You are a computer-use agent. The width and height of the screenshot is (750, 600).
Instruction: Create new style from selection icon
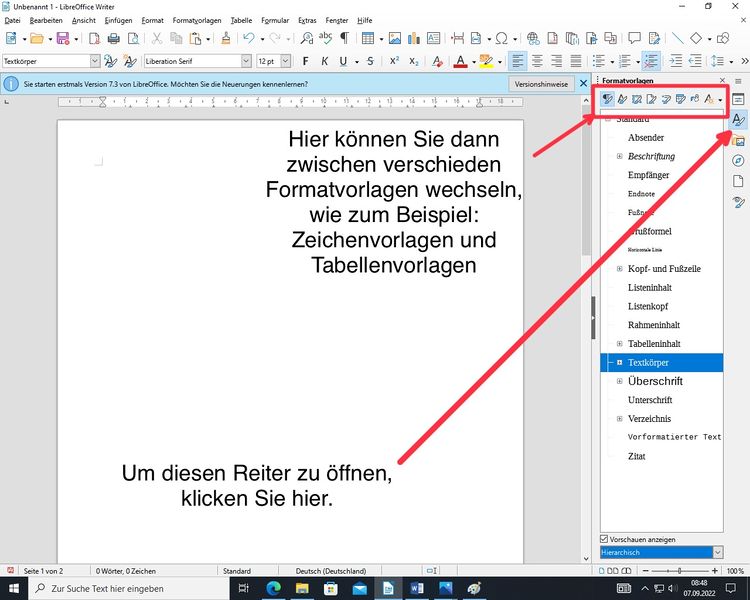[x=130, y=61]
